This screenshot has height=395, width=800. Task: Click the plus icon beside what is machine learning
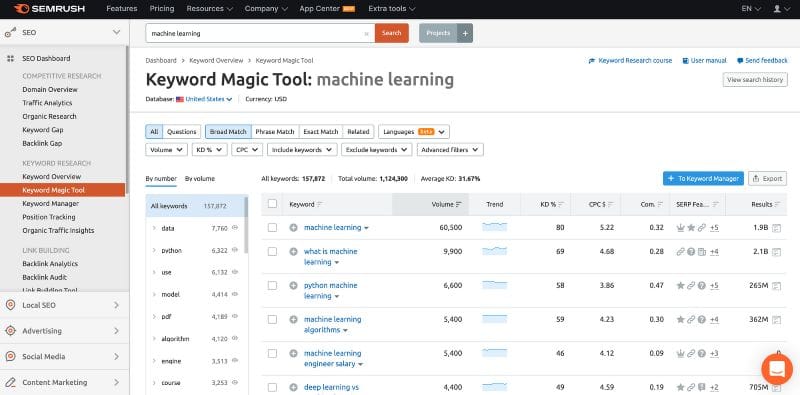click(293, 252)
